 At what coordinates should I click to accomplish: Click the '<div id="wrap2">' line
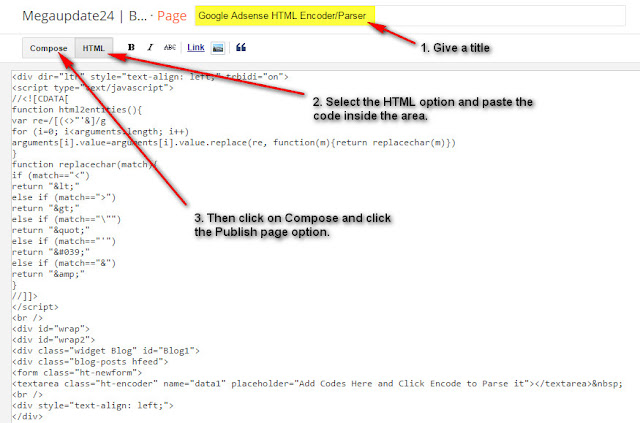[x=53, y=340]
